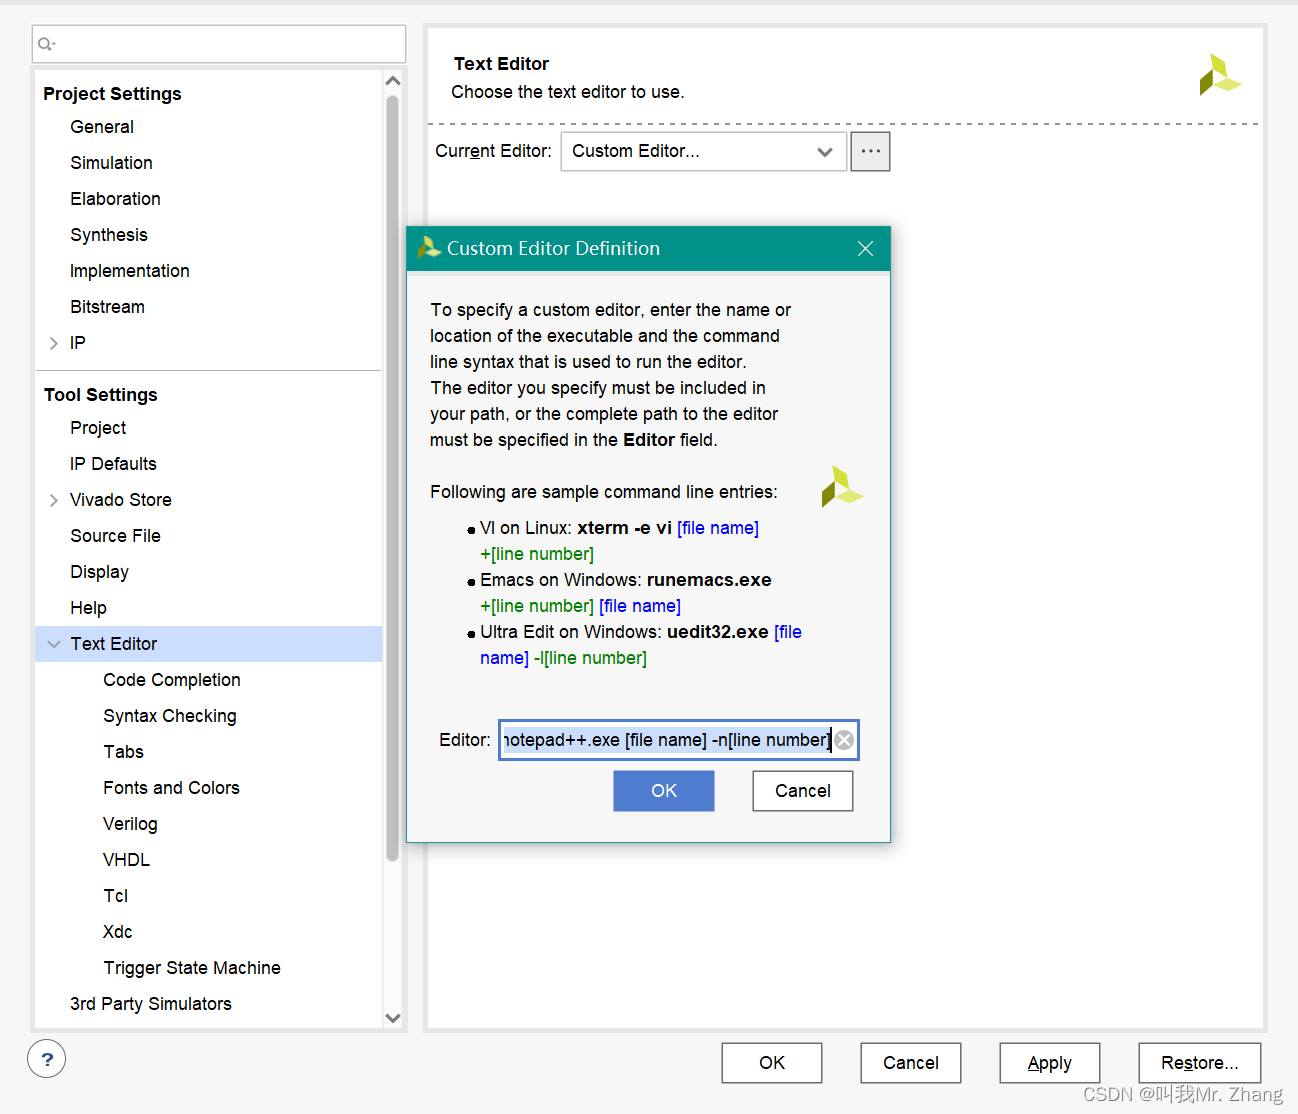Screen dimensions: 1298x1114
Task: Select Help under Tool Settings
Action: click(88, 608)
